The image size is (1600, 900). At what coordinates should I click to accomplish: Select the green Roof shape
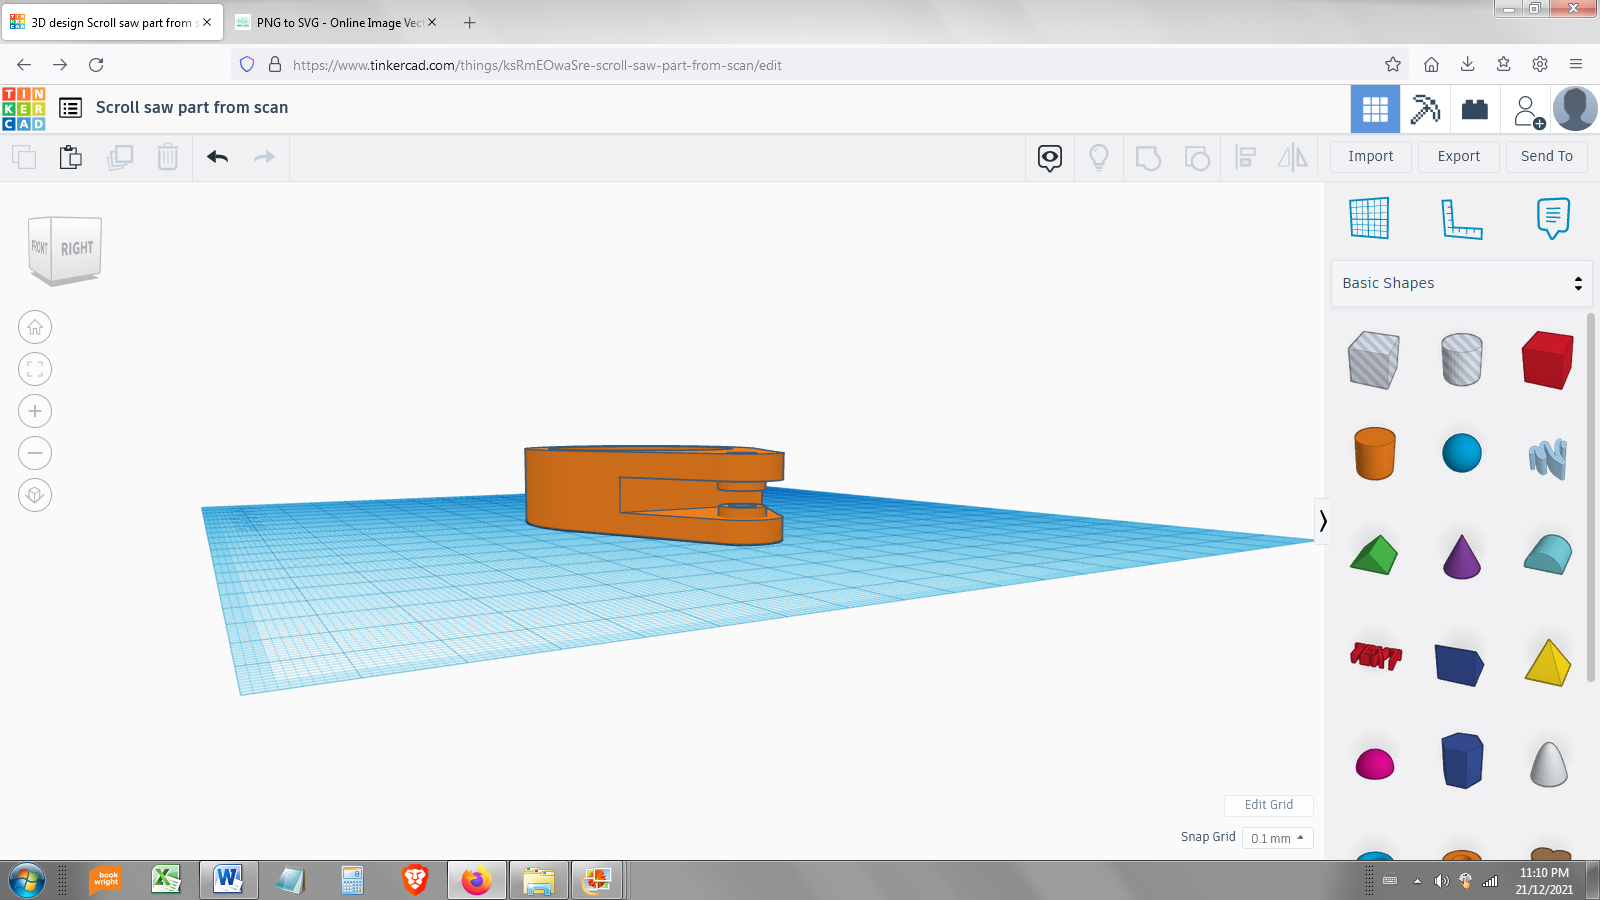[x=1374, y=555]
